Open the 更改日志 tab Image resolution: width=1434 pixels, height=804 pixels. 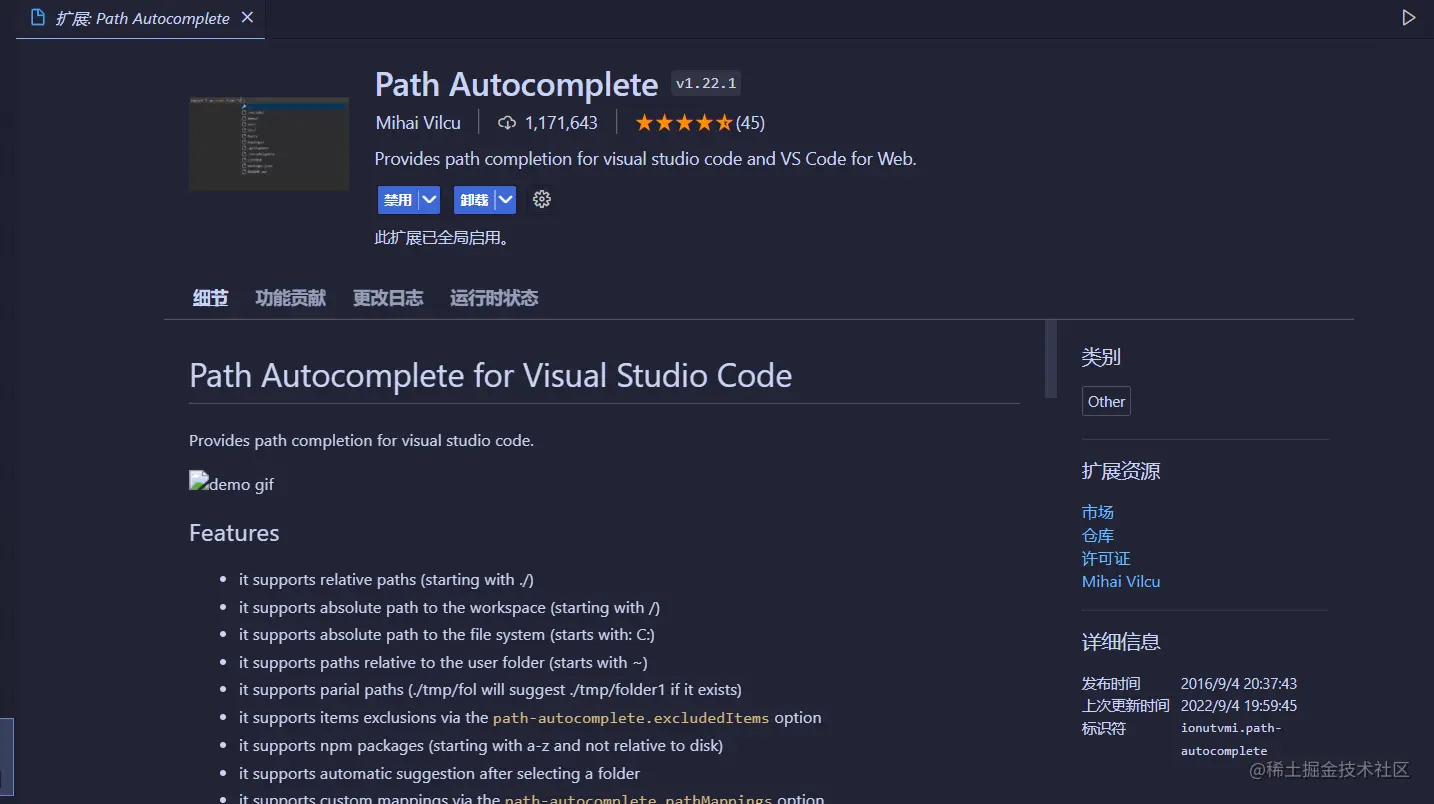click(388, 298)
